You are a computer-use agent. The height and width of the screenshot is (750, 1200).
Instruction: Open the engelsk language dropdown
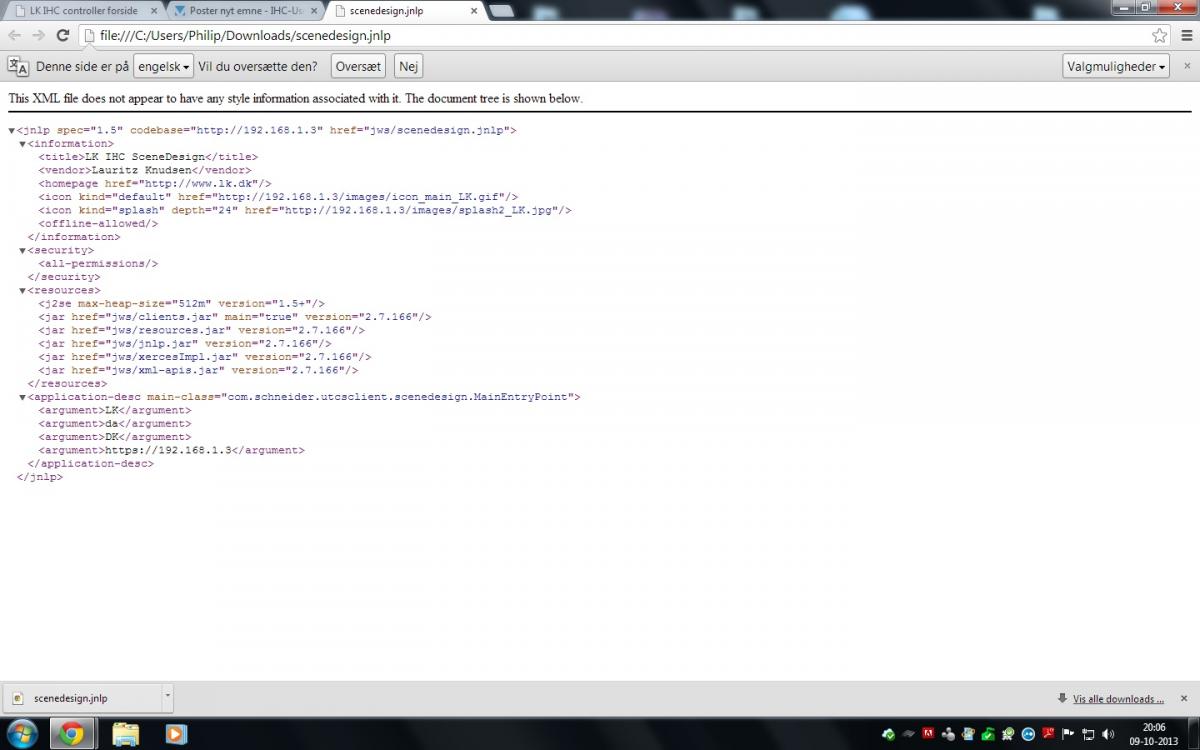164,66
